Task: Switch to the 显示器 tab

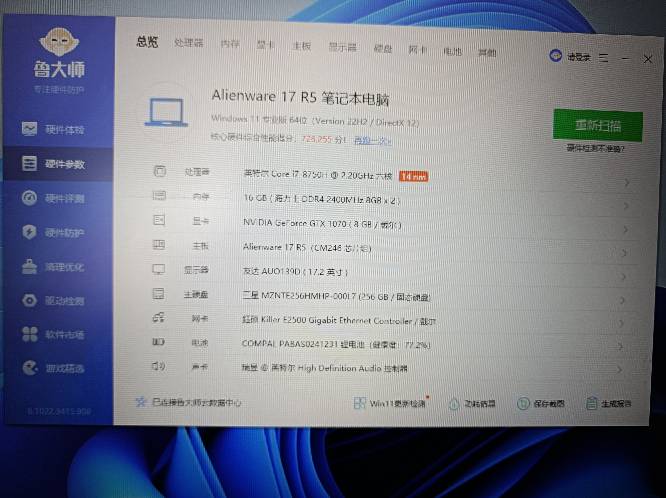Action: pyautogui.click(x=342, y=47)
